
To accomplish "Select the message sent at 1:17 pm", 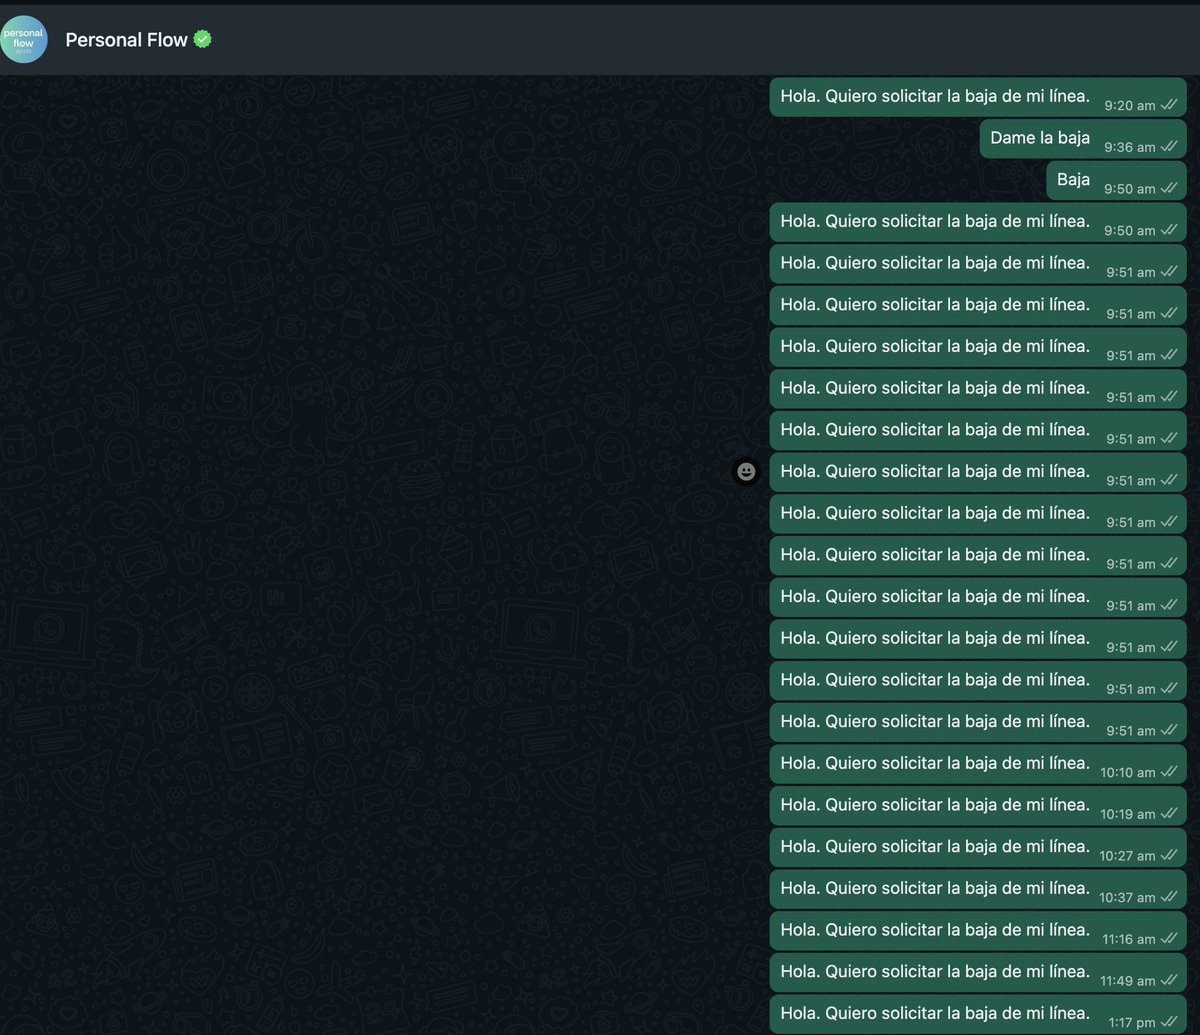I will [x=978, y=1014].
